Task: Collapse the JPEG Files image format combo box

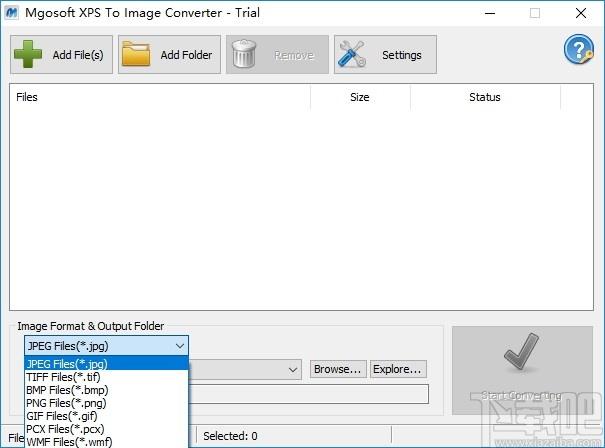Action: pos(106,346)
